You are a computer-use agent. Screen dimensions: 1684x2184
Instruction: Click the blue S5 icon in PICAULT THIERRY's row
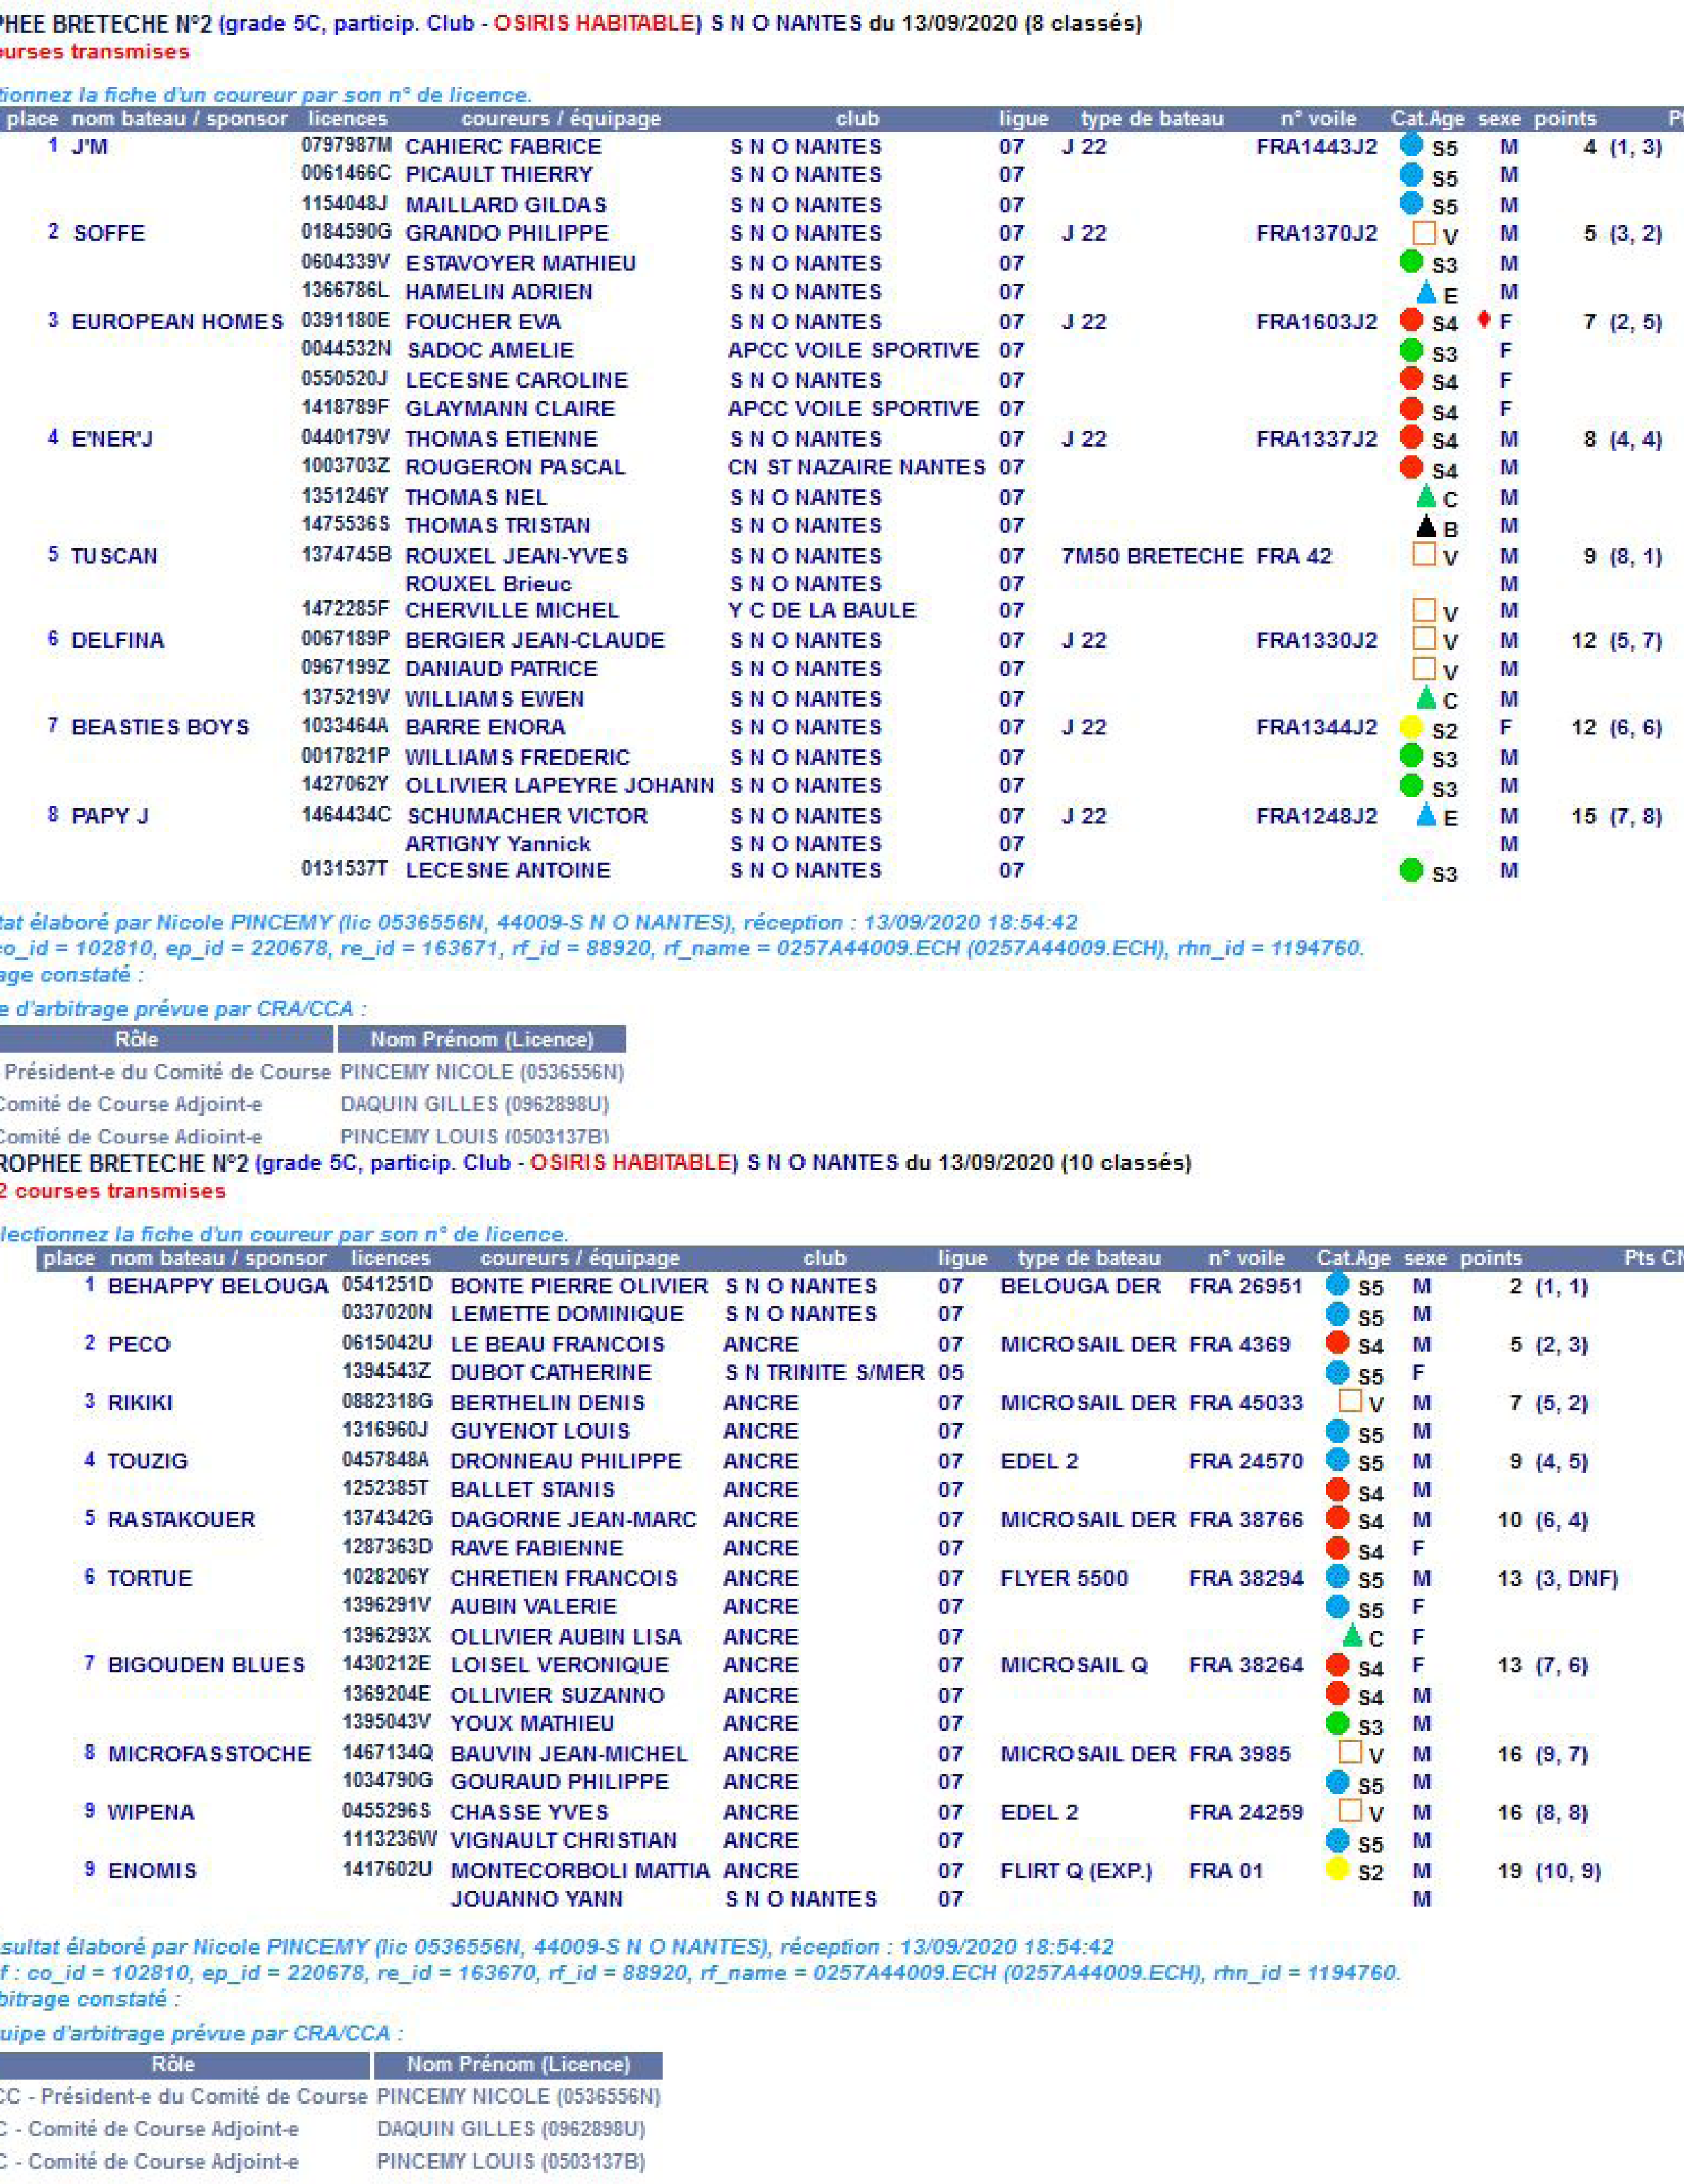coord(1411,174)
